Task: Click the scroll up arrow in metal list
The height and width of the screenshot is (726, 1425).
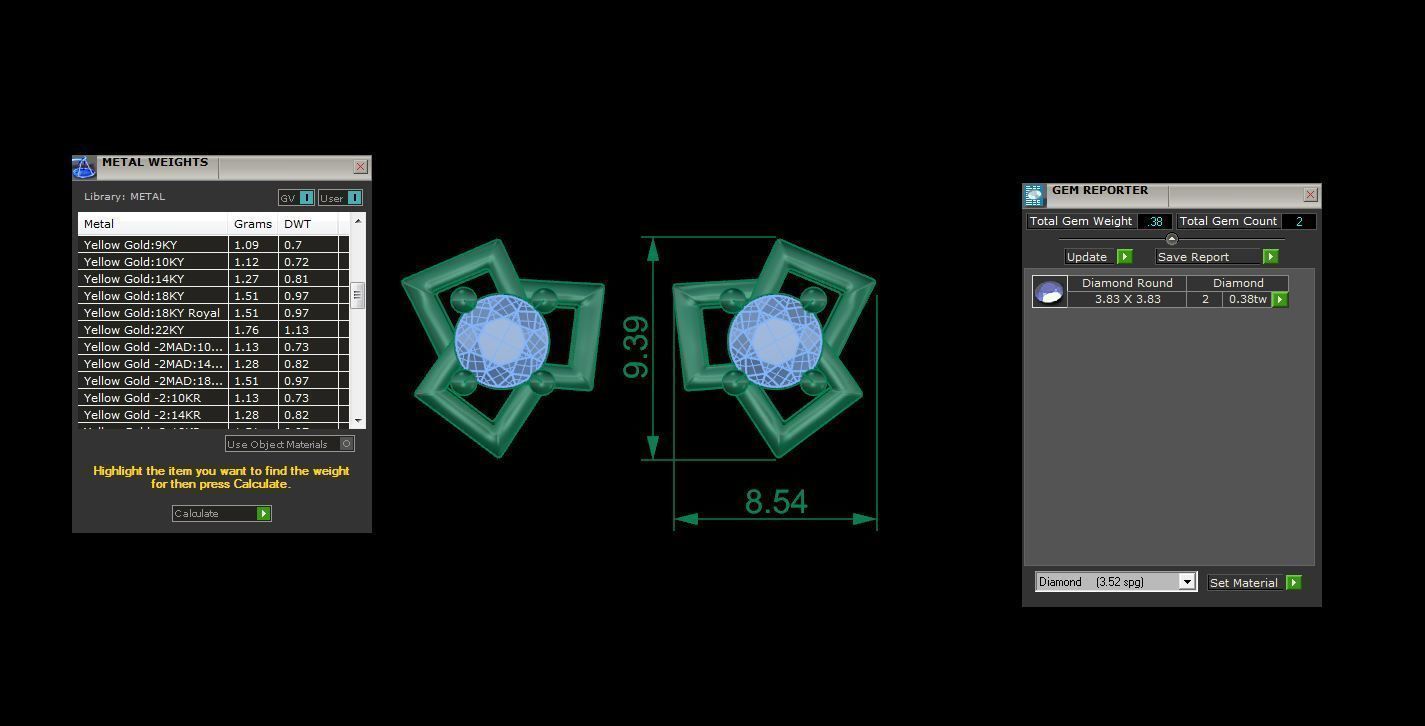Action: pos(358,220)
